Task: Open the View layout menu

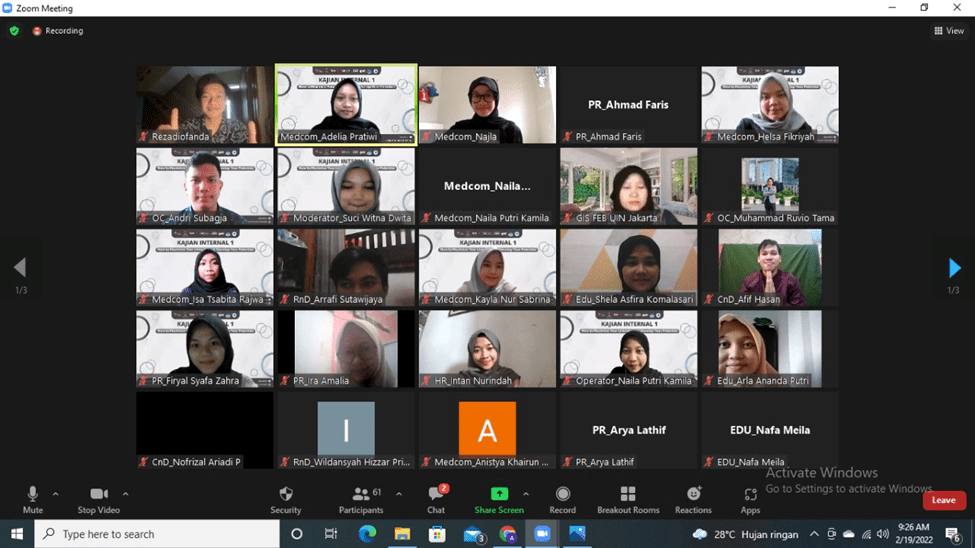Action: coord(949,31)
